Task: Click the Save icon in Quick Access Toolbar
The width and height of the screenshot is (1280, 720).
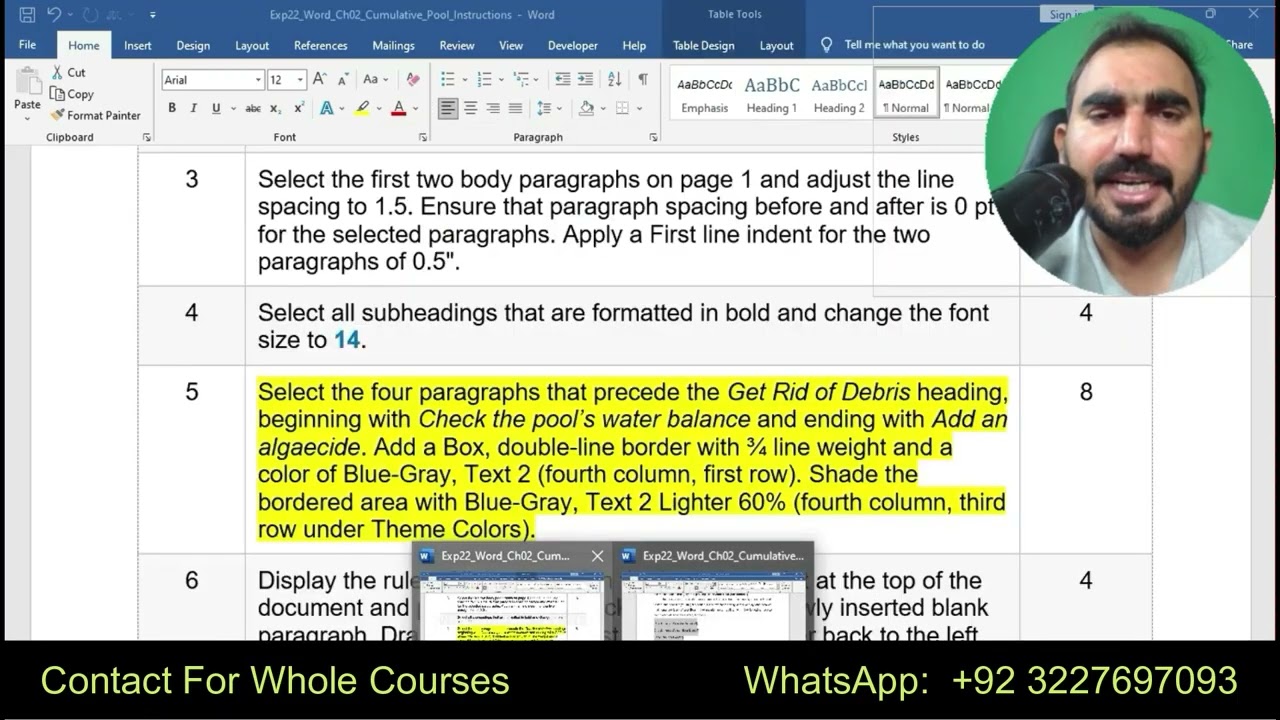Action: pos(27,15)
